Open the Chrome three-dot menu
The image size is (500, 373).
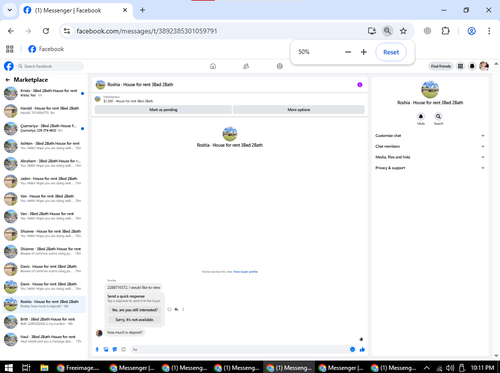click(x=489, y=31)
